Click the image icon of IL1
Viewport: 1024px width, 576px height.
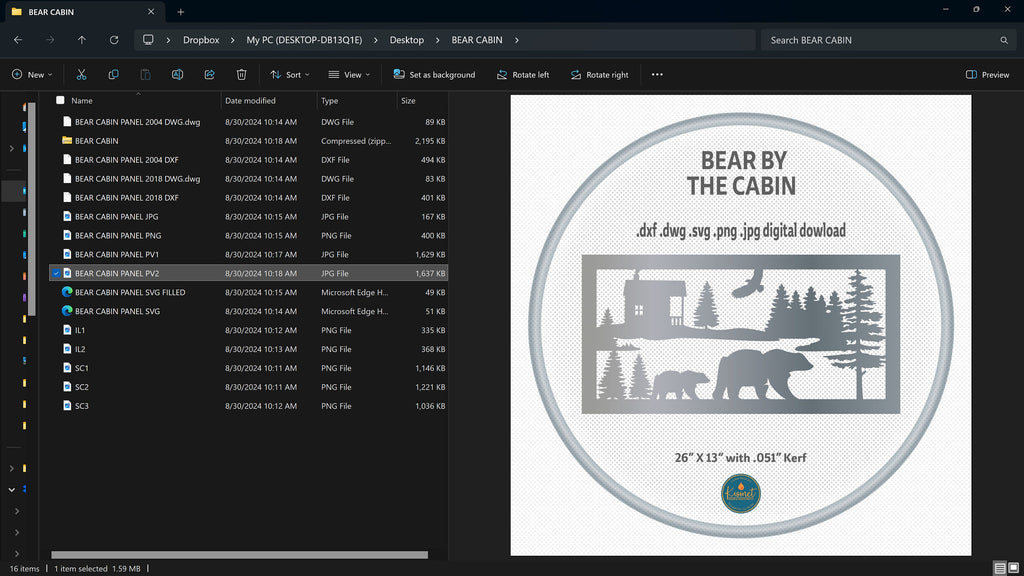point(67,330)
